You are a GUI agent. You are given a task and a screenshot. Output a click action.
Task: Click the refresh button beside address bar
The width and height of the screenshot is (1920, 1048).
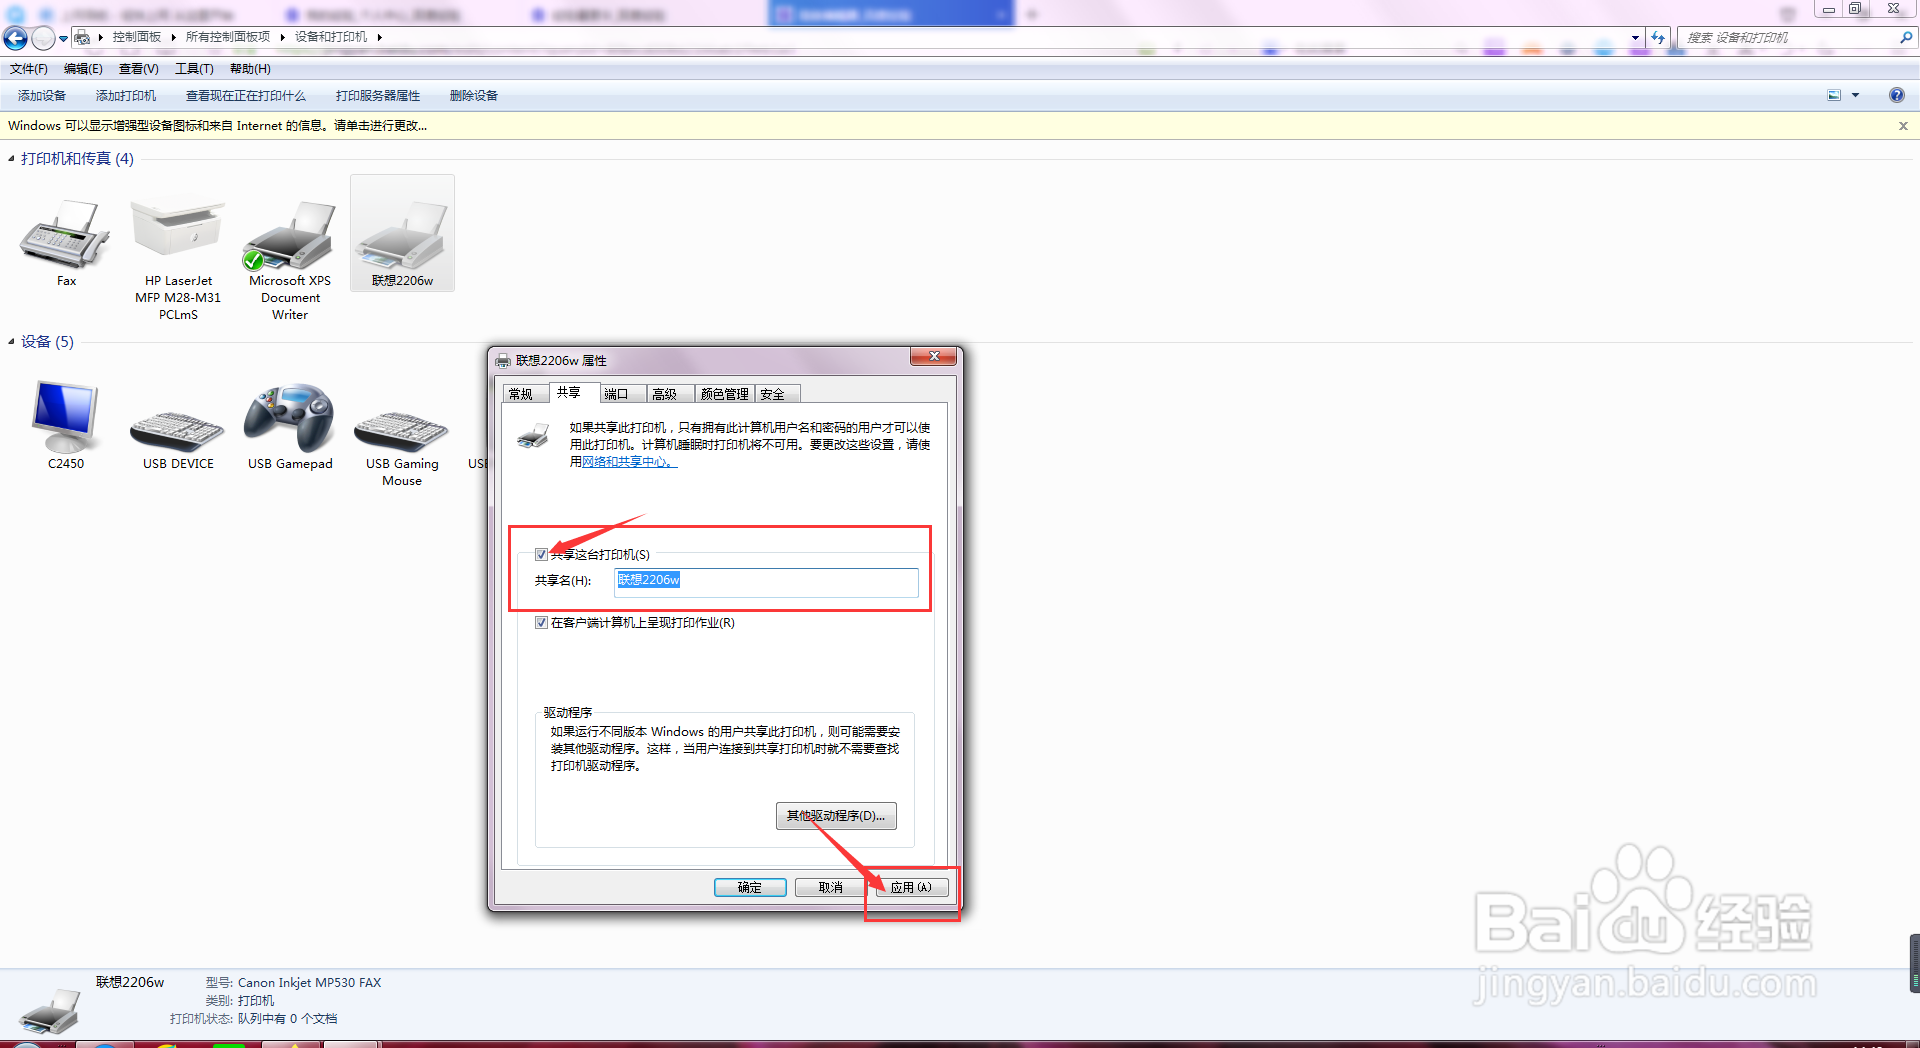(1658, 37)
